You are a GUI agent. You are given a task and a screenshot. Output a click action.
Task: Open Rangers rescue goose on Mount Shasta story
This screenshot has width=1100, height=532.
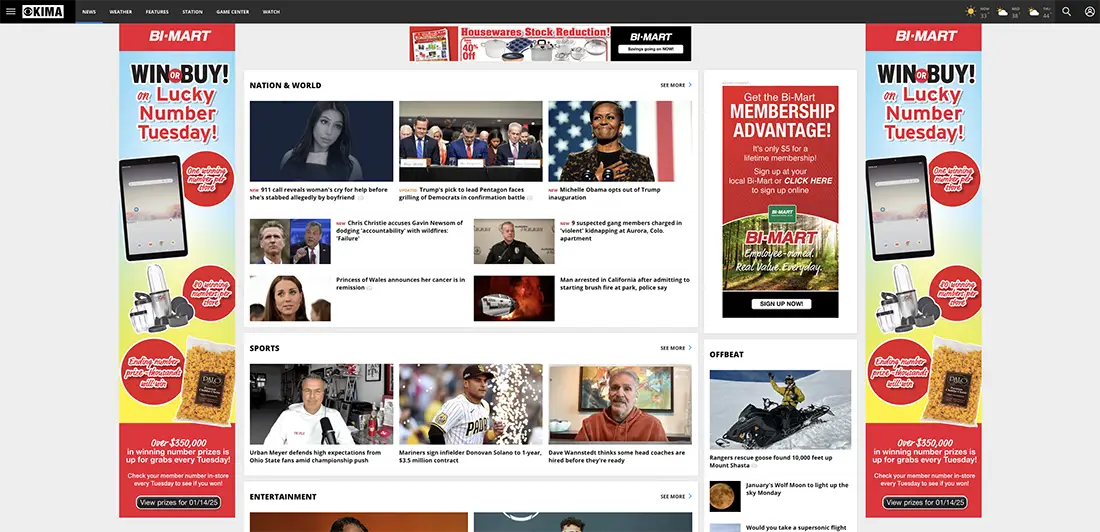pyautogui.click(x=772, y=462)
